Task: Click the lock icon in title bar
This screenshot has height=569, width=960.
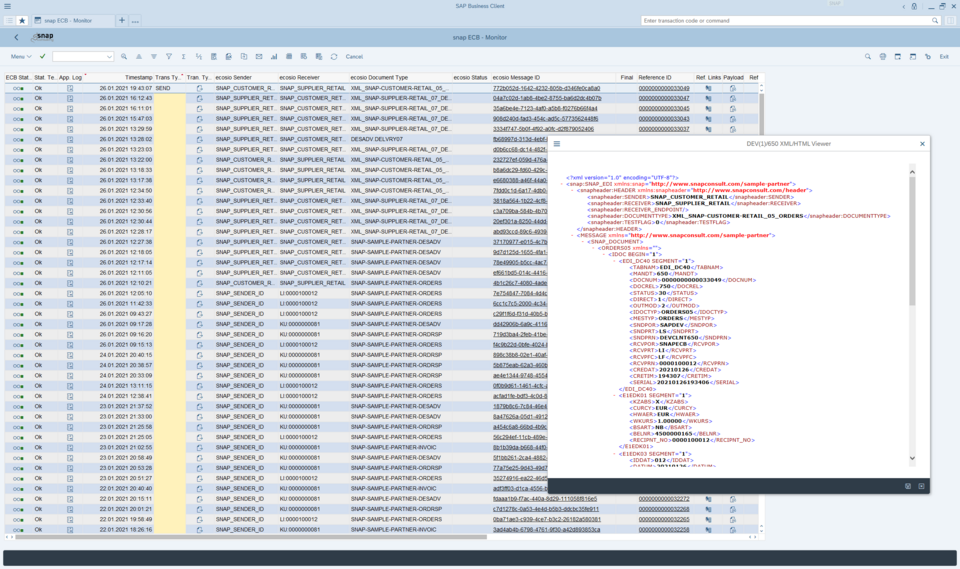Action: point(914,6)
